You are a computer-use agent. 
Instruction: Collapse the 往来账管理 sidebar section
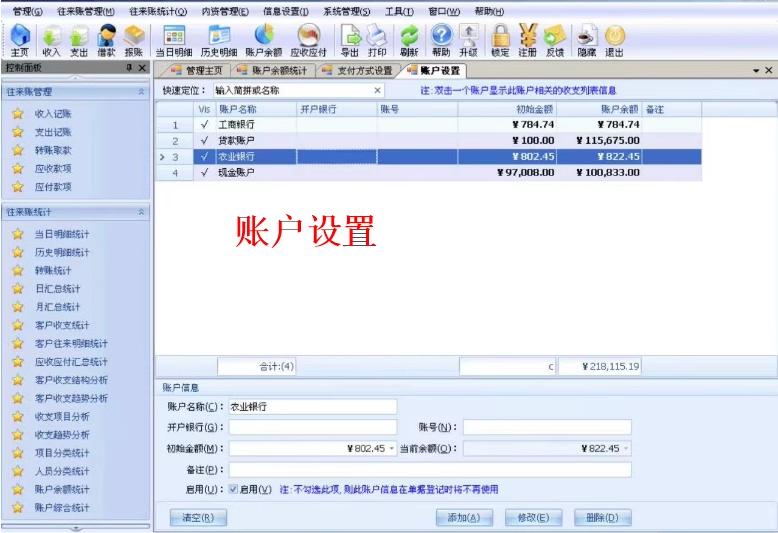(141, 92)
